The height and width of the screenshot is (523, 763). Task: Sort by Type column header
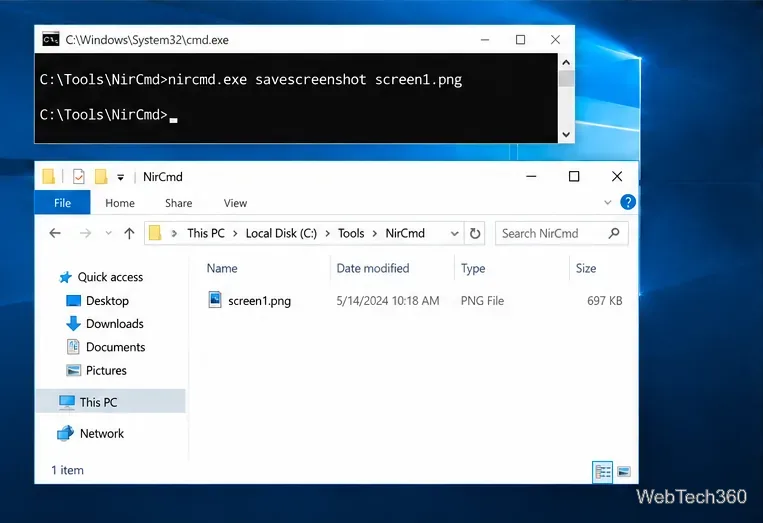(473, 269)
